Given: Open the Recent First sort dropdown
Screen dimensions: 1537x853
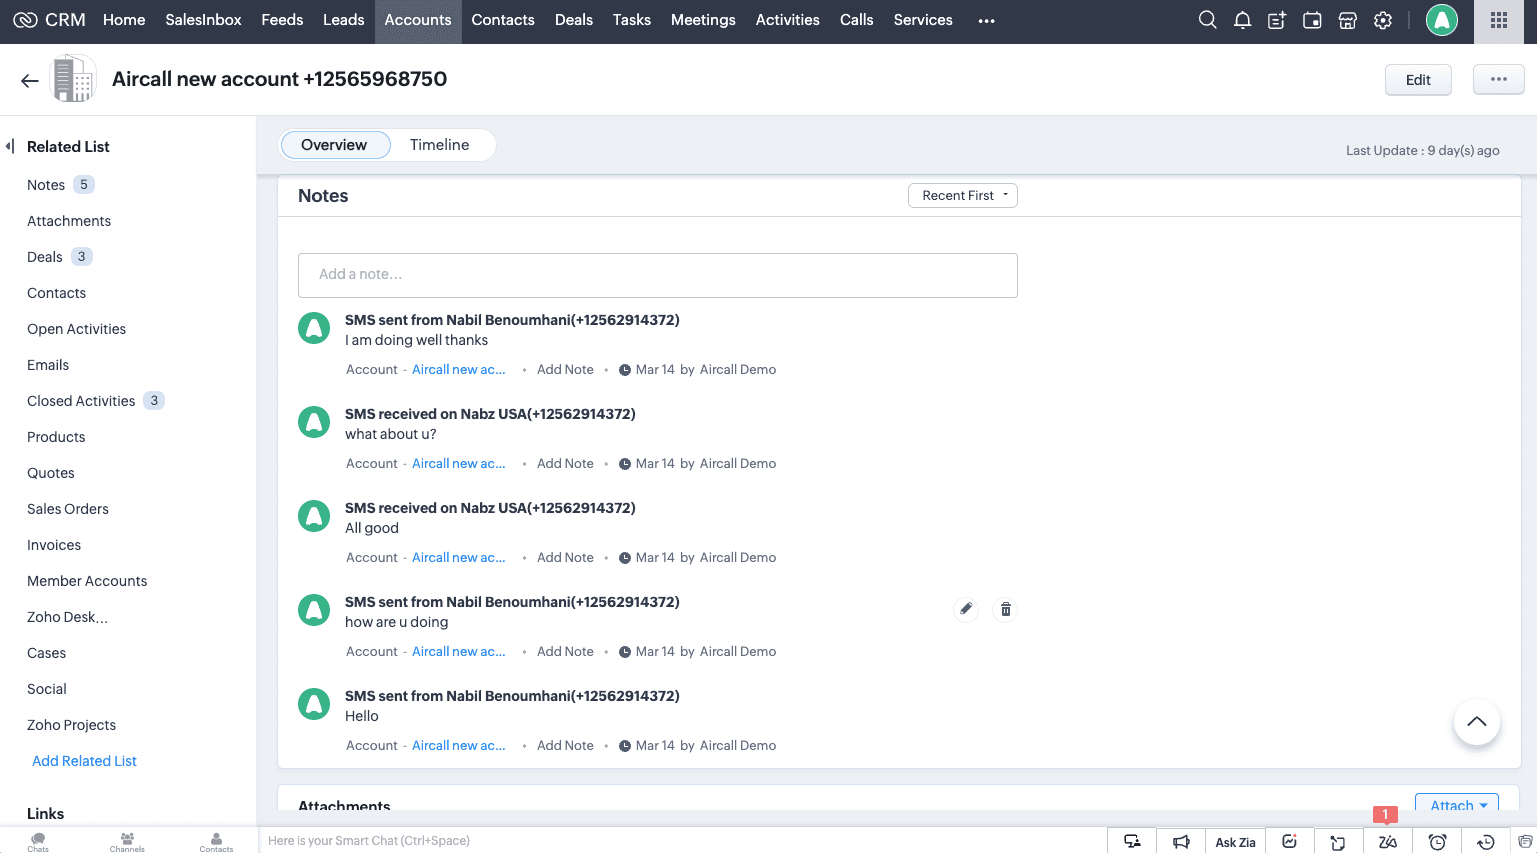Looking at the screenshot, I should [962, 196].
